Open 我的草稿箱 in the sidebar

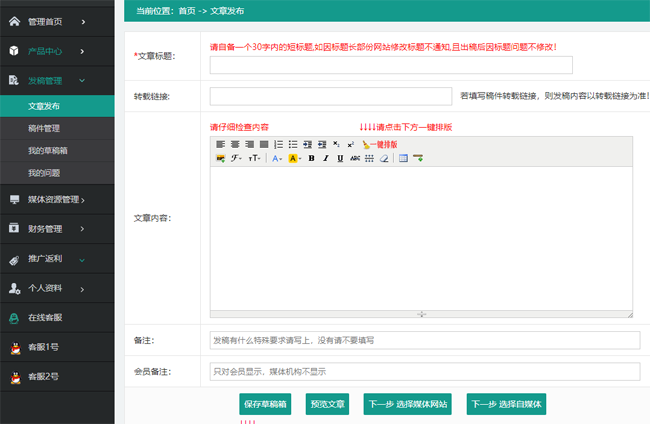48,150
